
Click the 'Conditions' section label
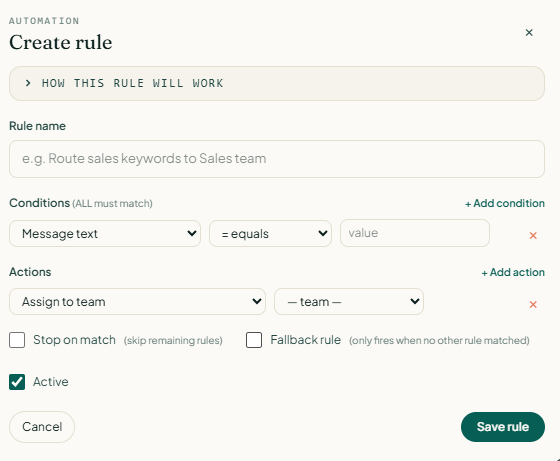point(39,203)
